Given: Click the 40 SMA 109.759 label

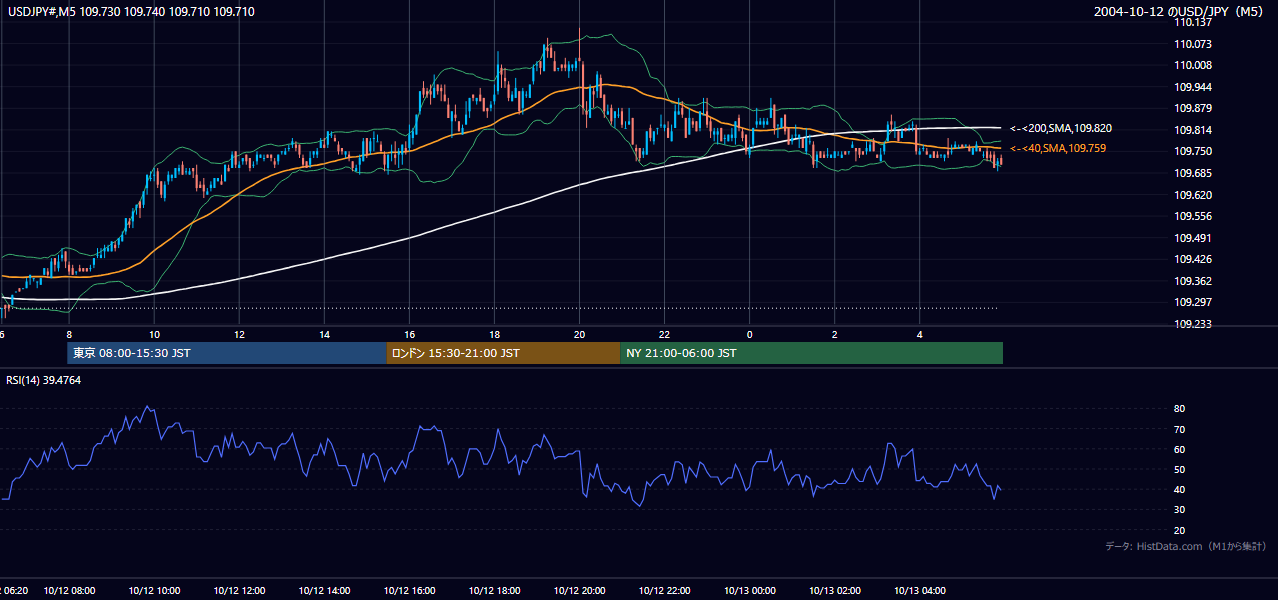Looking at the screenshot, I should pos(1058,148).
